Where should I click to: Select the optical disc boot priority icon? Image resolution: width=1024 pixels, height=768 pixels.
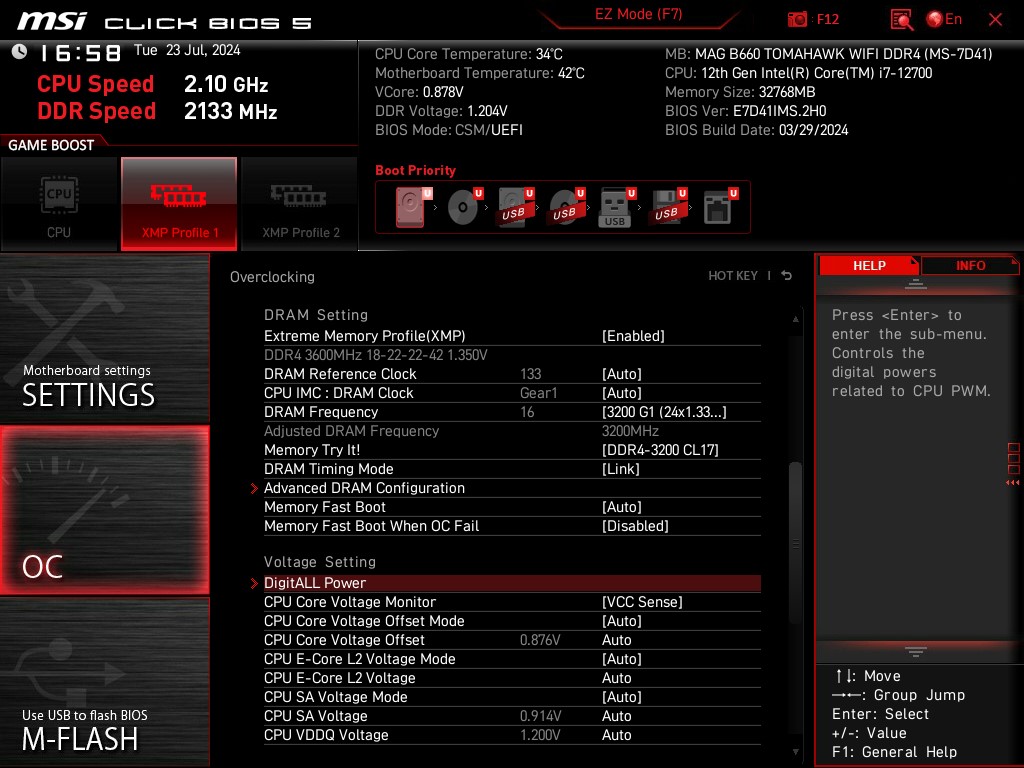(x=464, y=207)
